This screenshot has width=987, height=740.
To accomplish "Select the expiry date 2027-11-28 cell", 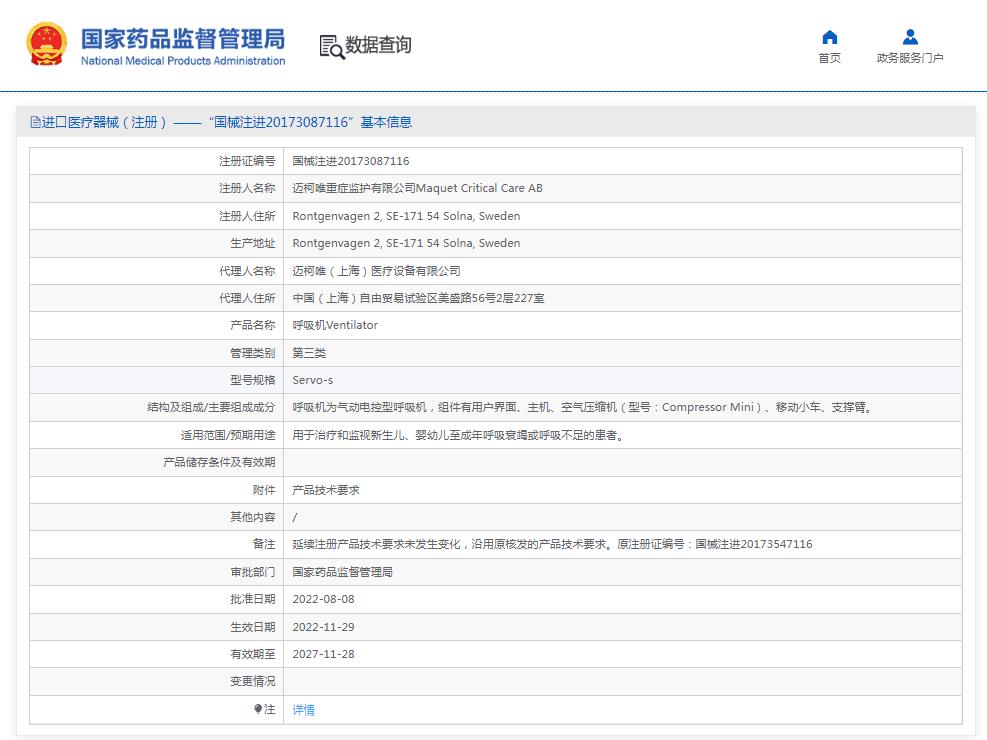I will click(x=323, y=655).
